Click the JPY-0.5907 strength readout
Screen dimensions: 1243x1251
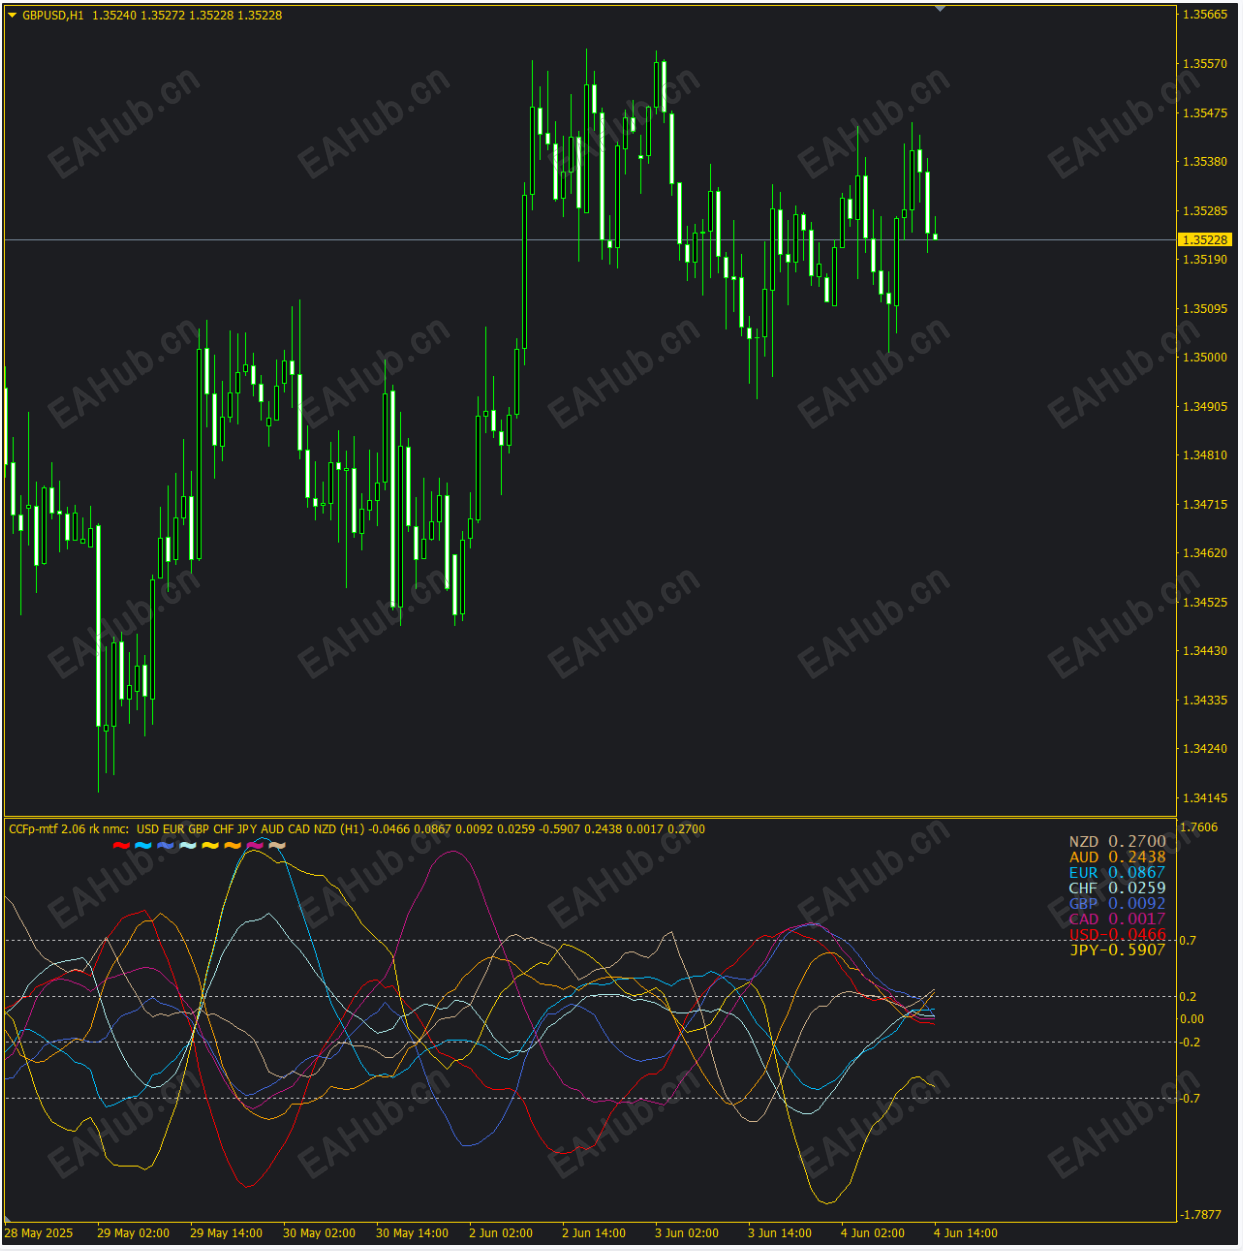[1117, 950]
